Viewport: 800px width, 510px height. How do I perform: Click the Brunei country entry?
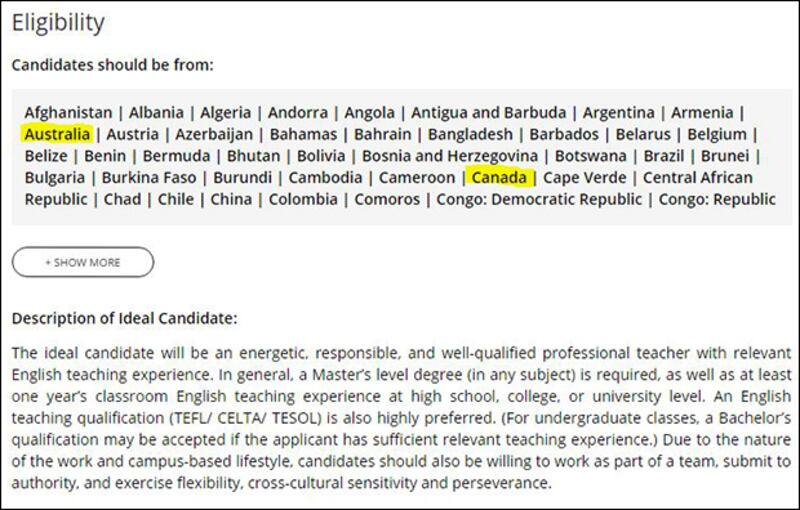[x=725, y=156]
